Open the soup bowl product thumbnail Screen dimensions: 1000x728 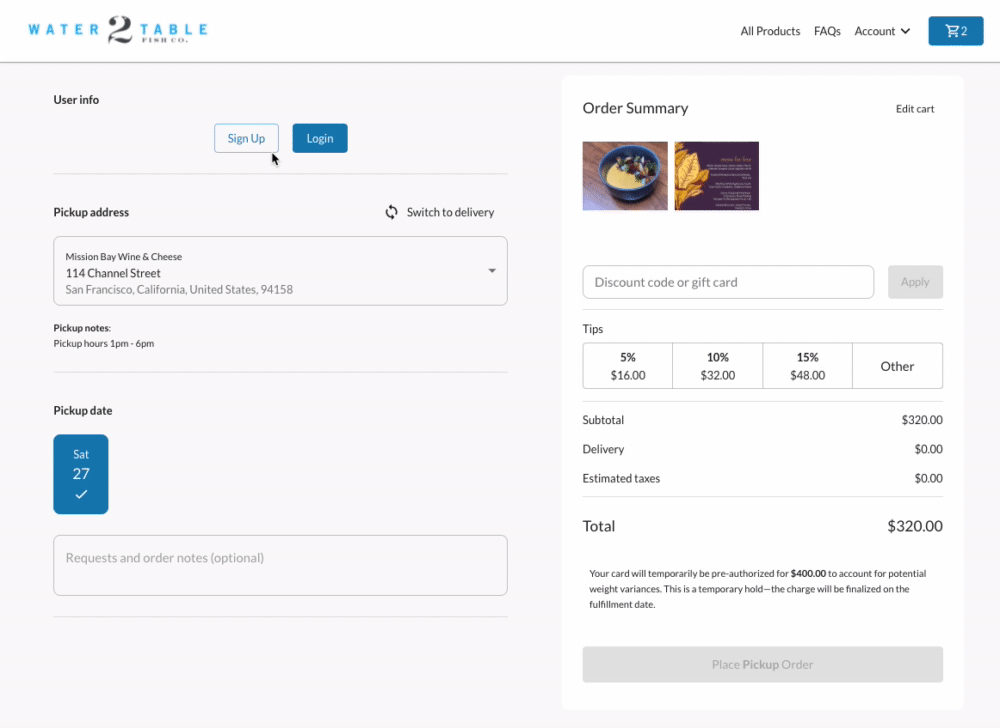pos(625,176)
